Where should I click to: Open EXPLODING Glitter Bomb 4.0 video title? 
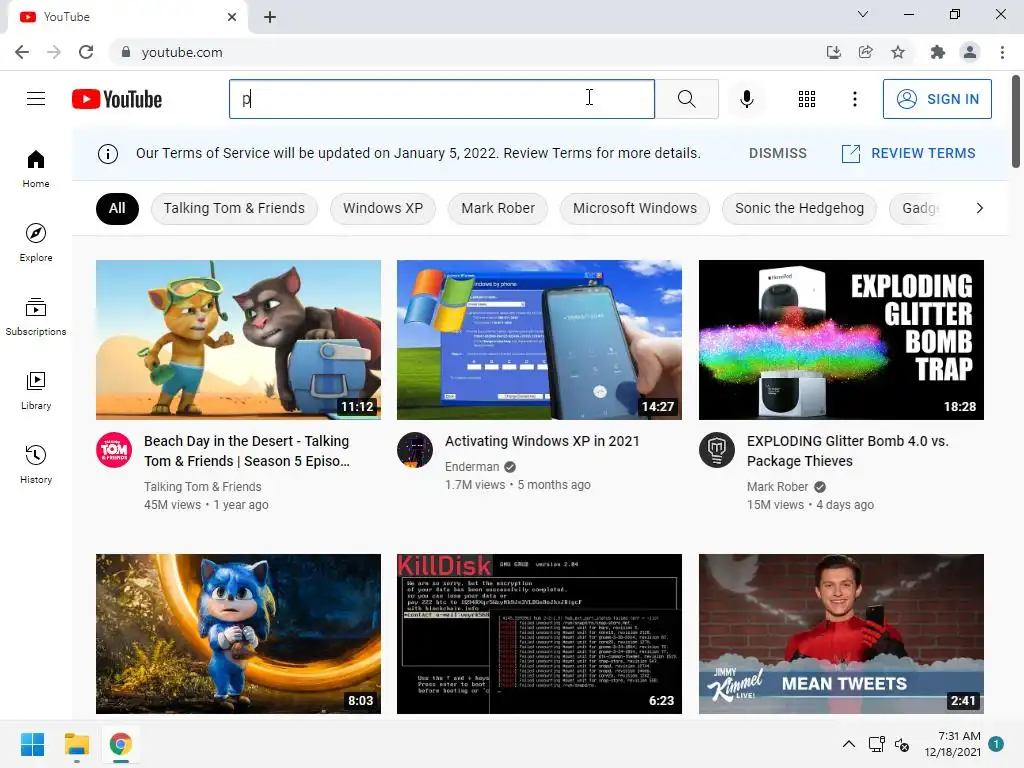coord(848,451)
